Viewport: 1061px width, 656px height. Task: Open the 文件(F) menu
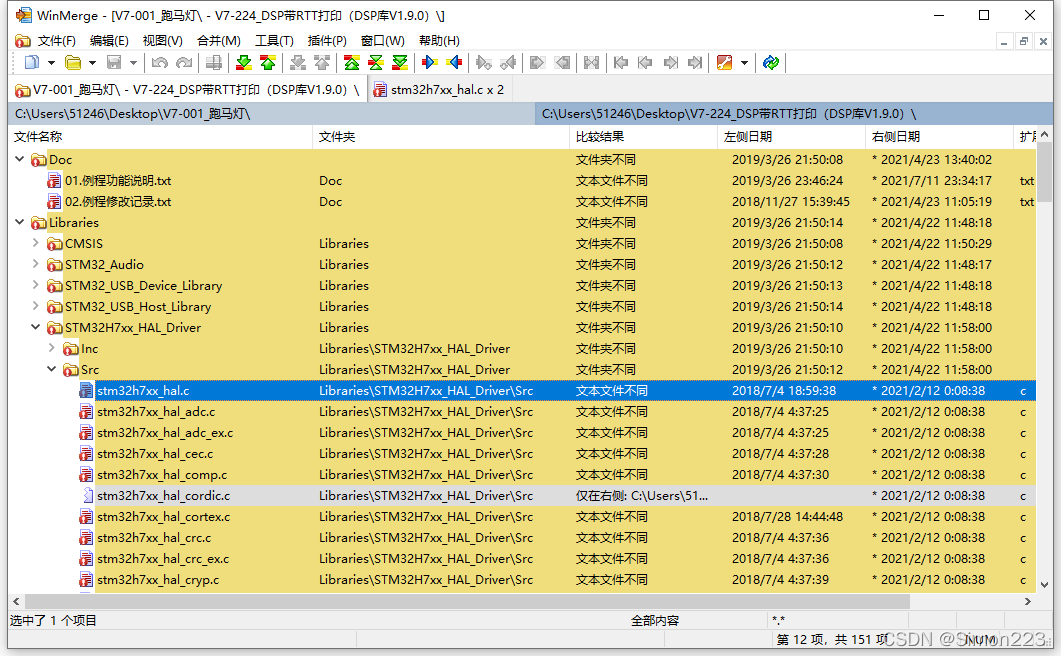56,41
